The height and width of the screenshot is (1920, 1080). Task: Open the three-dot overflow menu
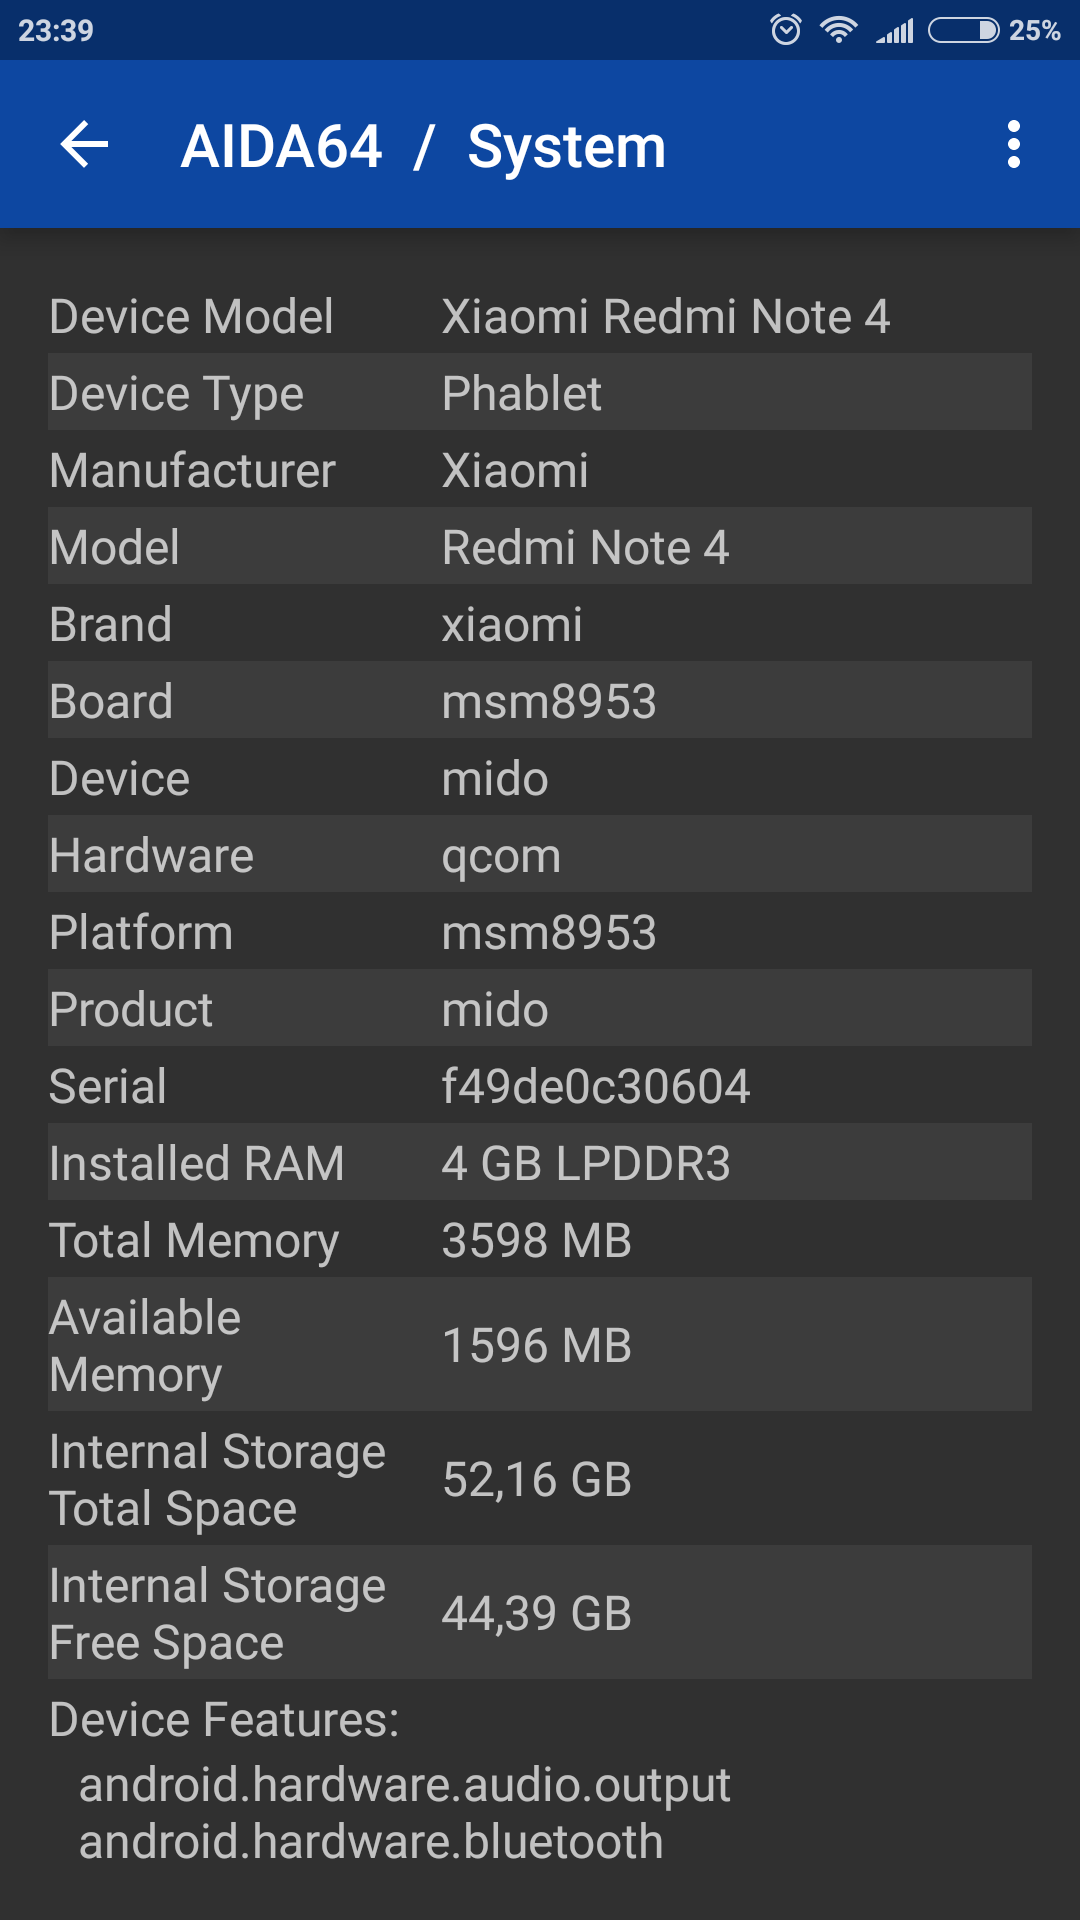pyautogui.click(x=1013, y=145)
